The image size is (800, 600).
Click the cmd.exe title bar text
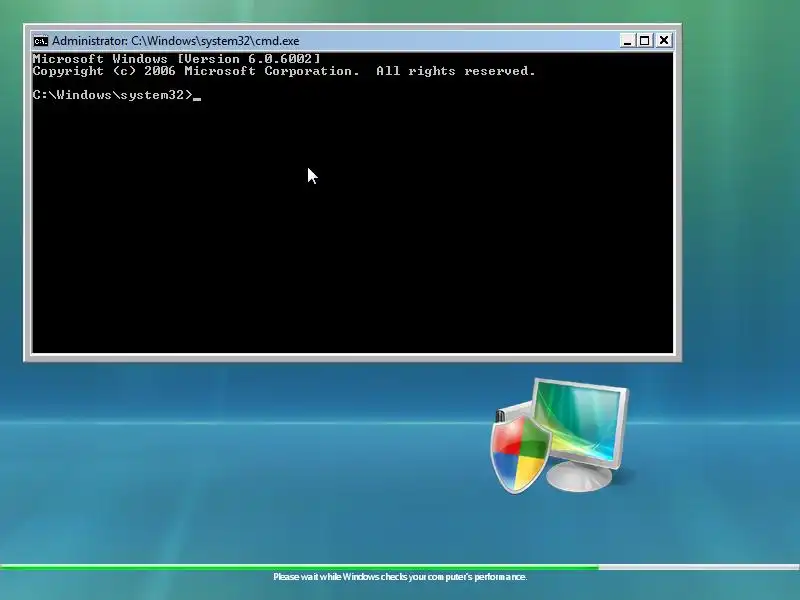(176, 41)
